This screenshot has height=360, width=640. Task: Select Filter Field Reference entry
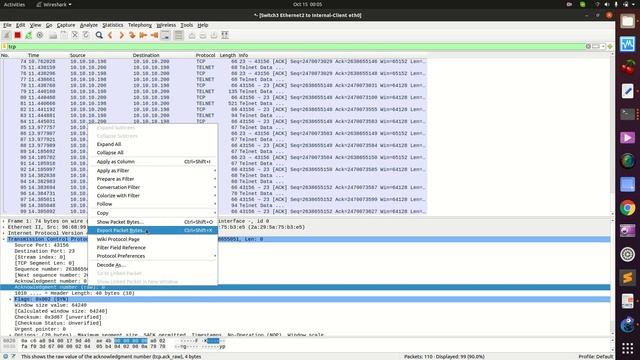point(153,247)
